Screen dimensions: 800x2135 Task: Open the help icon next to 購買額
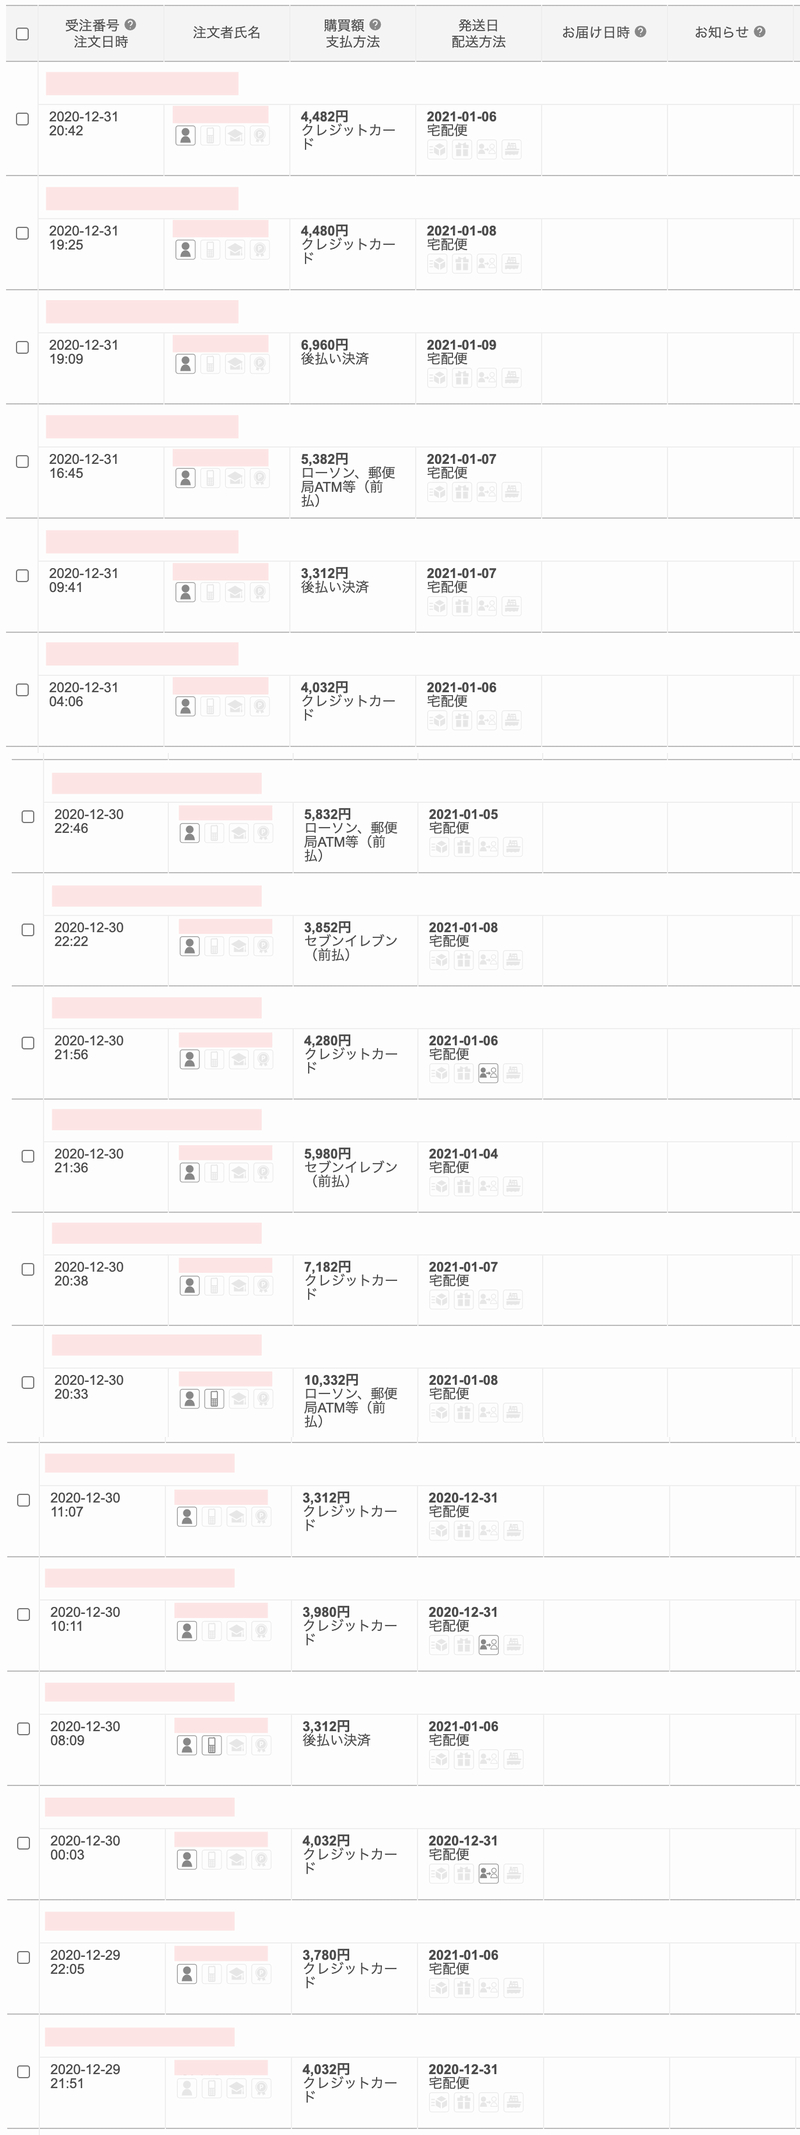click(375, 25)
